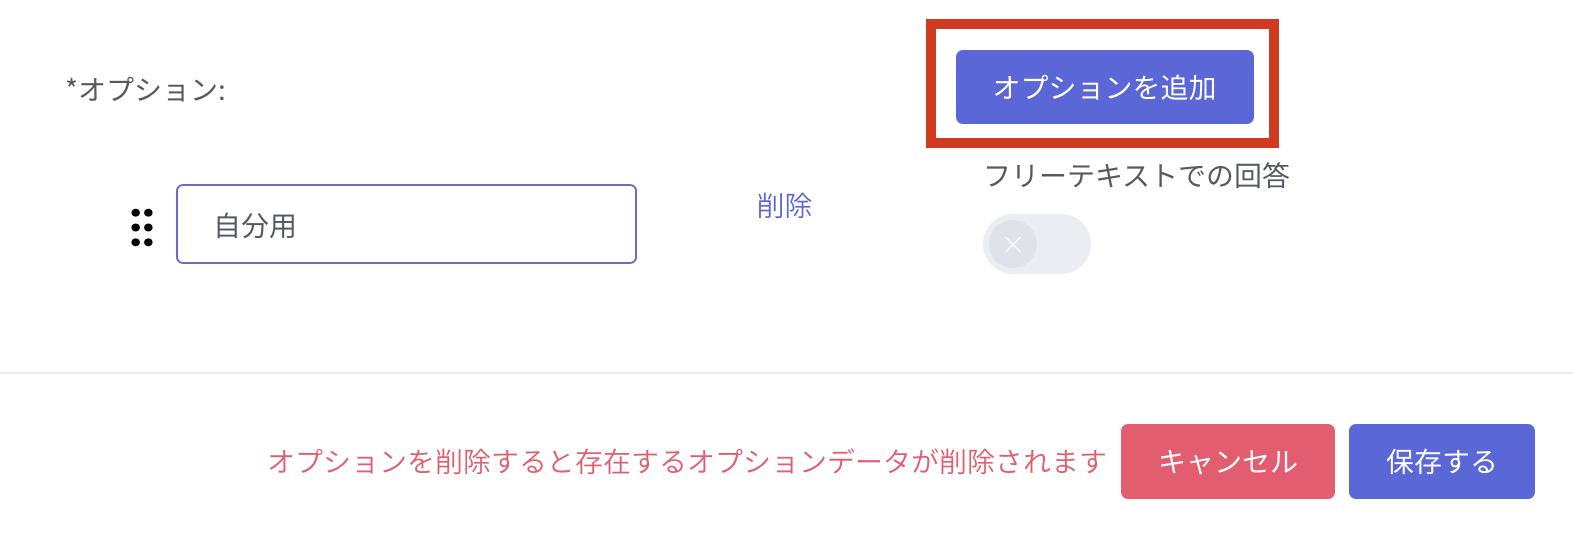Save changes with the blue 保存する button

coord(1441,461)
